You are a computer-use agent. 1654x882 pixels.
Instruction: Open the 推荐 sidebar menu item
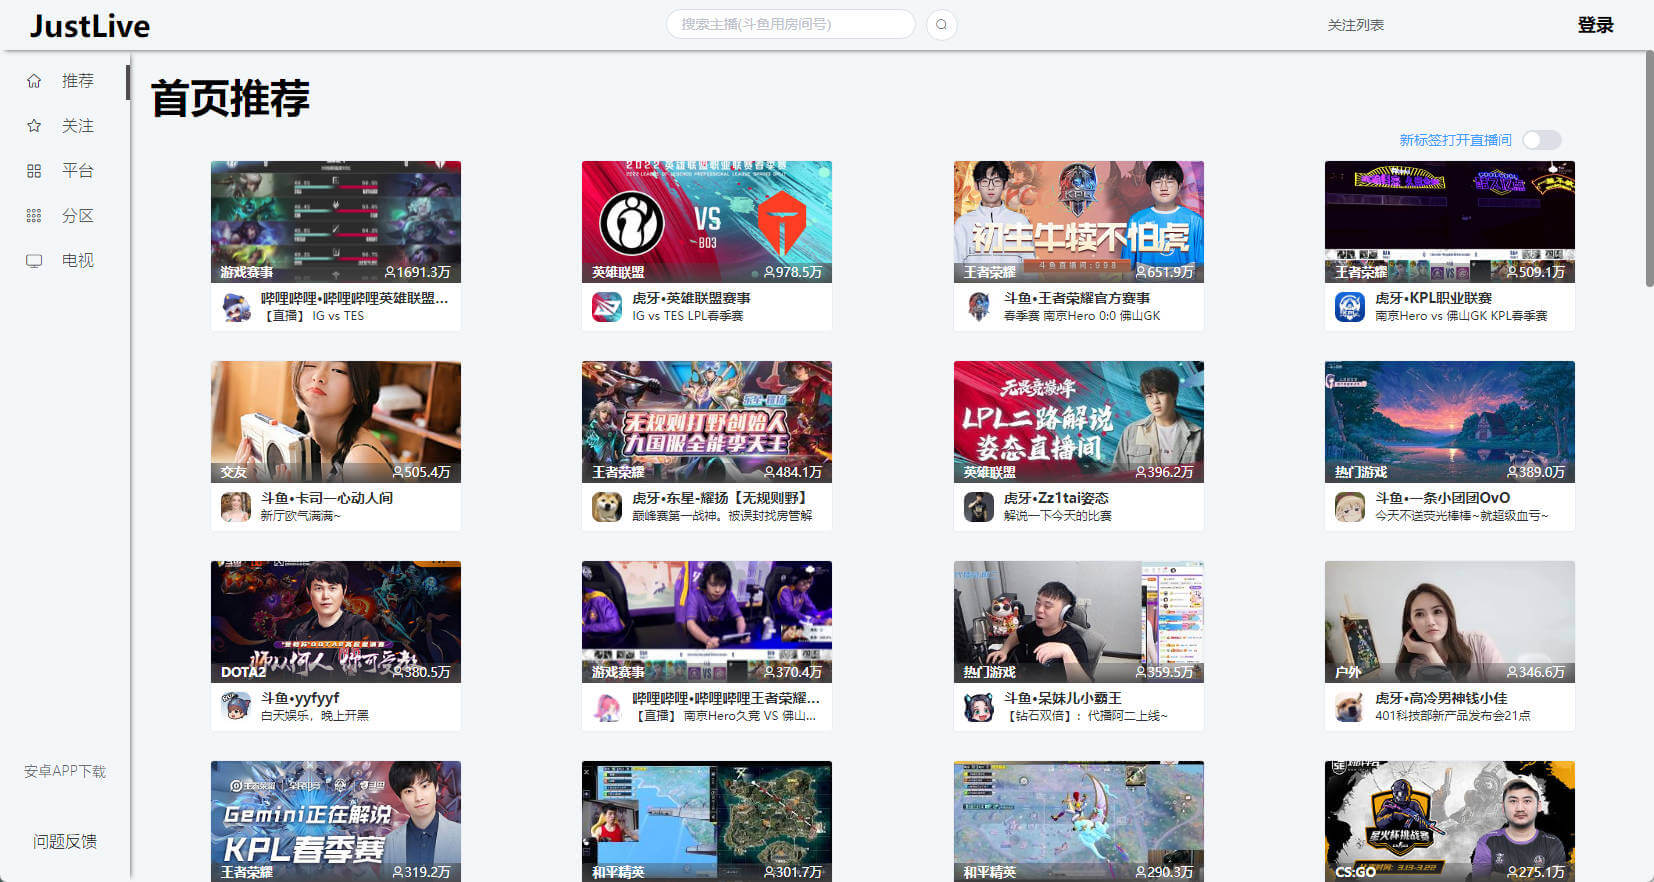65,81
